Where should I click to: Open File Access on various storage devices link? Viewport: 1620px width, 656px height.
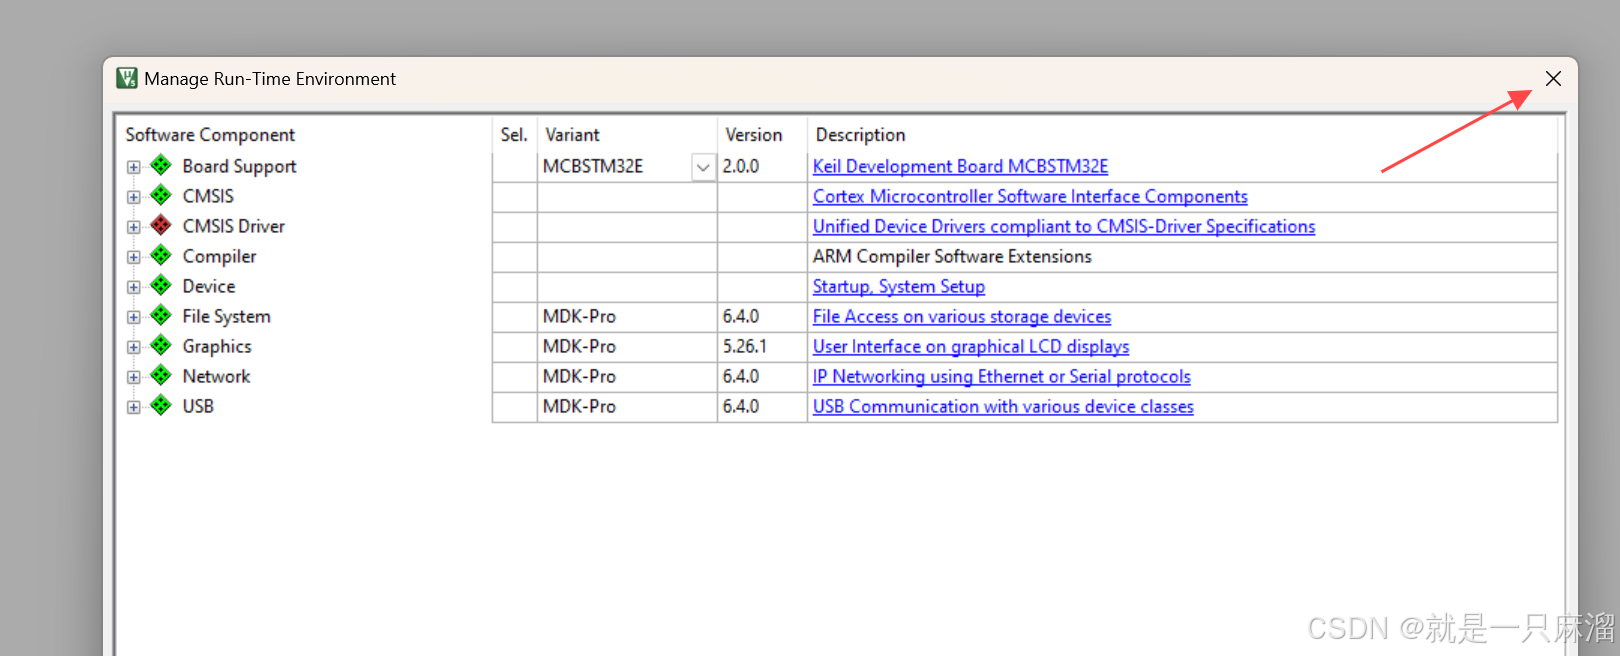[x=962, y=317]
